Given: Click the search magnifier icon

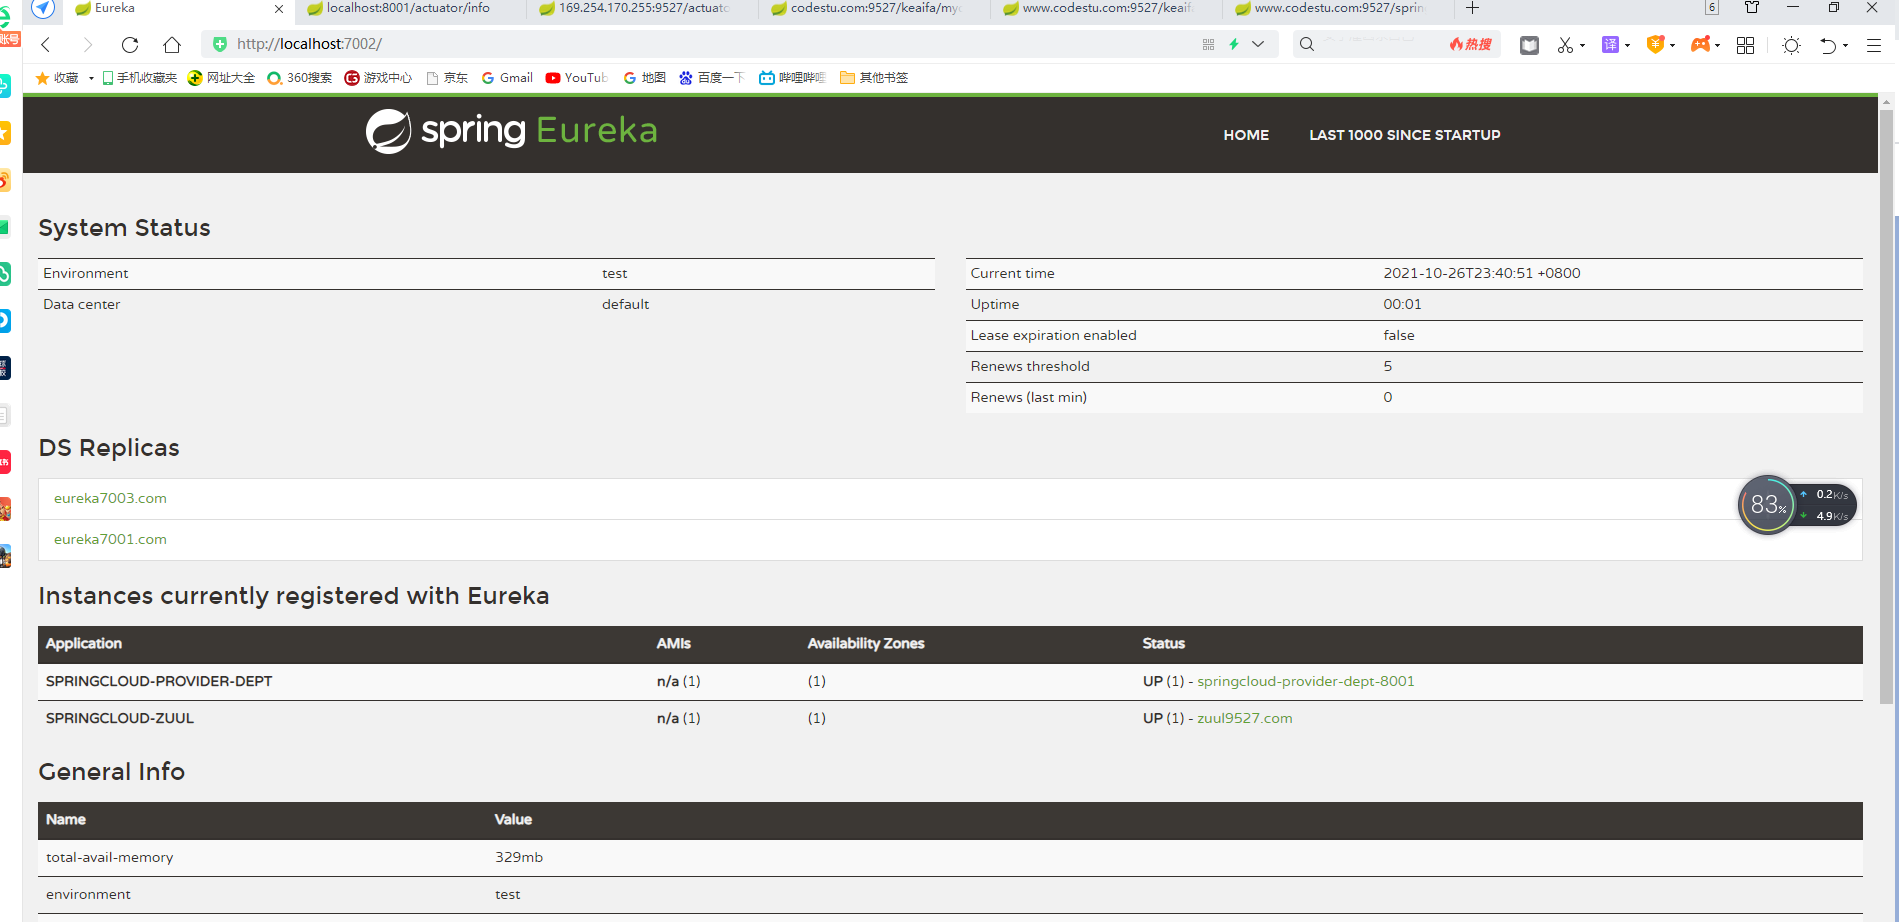Looking at the screenshot, I should (1307, 44).
